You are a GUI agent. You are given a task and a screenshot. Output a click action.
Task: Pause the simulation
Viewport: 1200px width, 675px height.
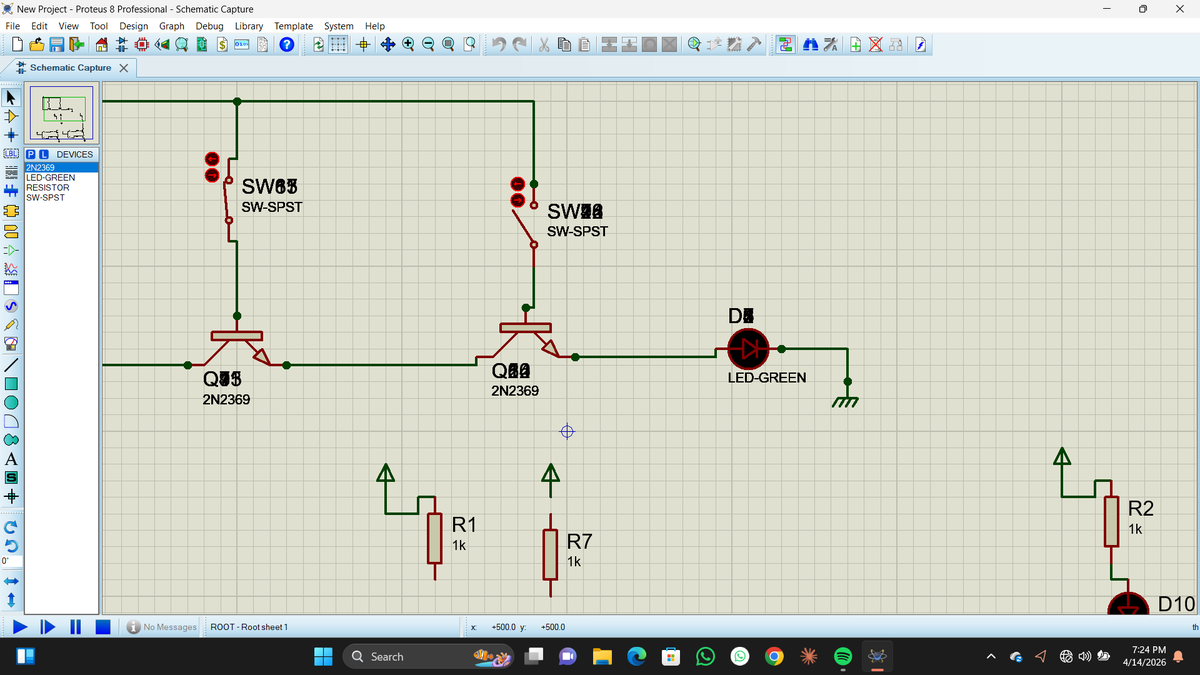(x=75, y=628)
